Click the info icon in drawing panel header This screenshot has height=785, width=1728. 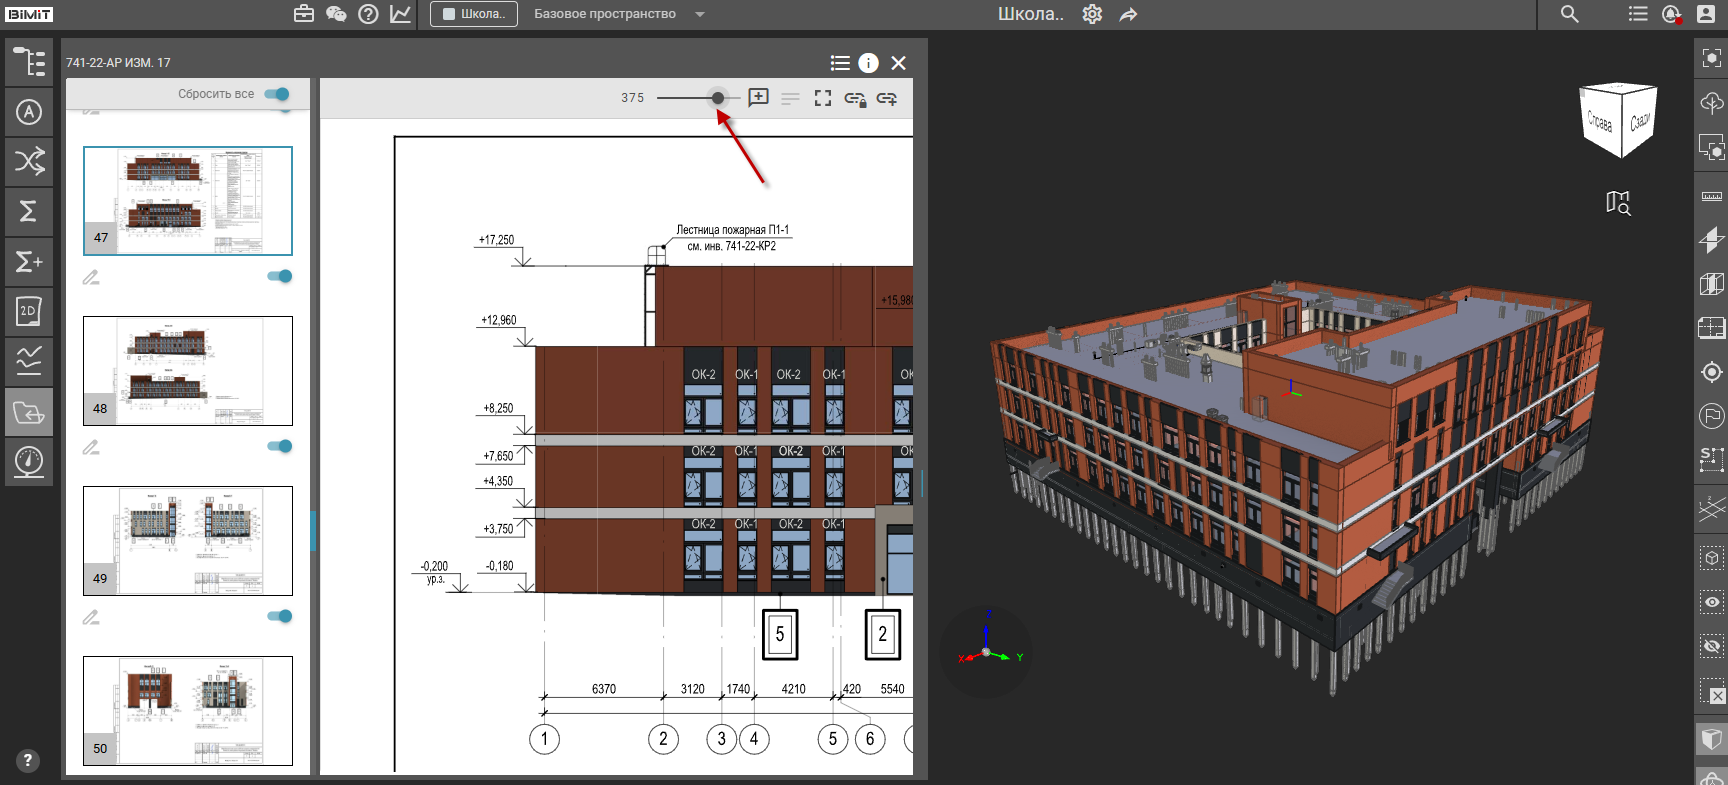pos(869,63)
